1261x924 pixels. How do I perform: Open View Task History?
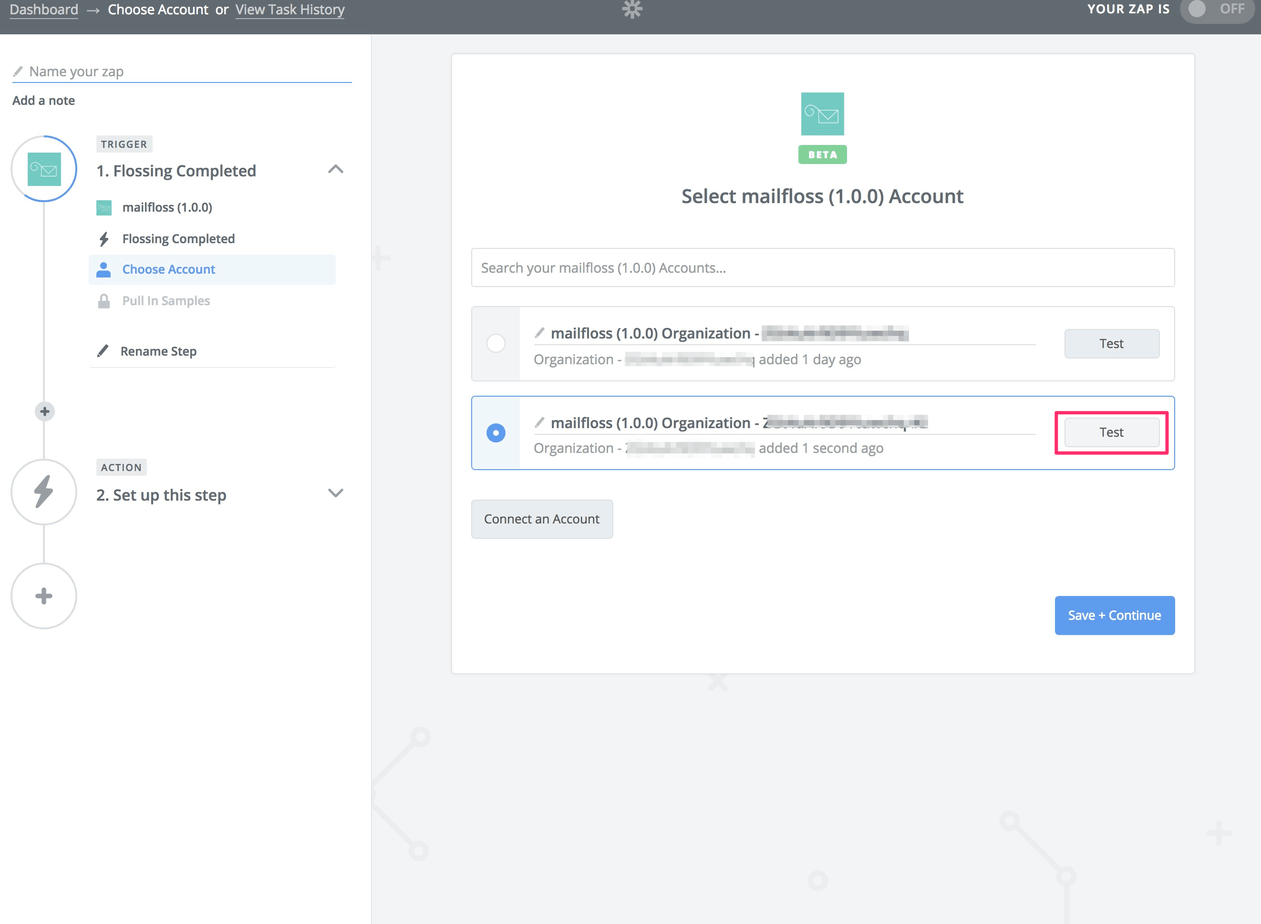290,10
